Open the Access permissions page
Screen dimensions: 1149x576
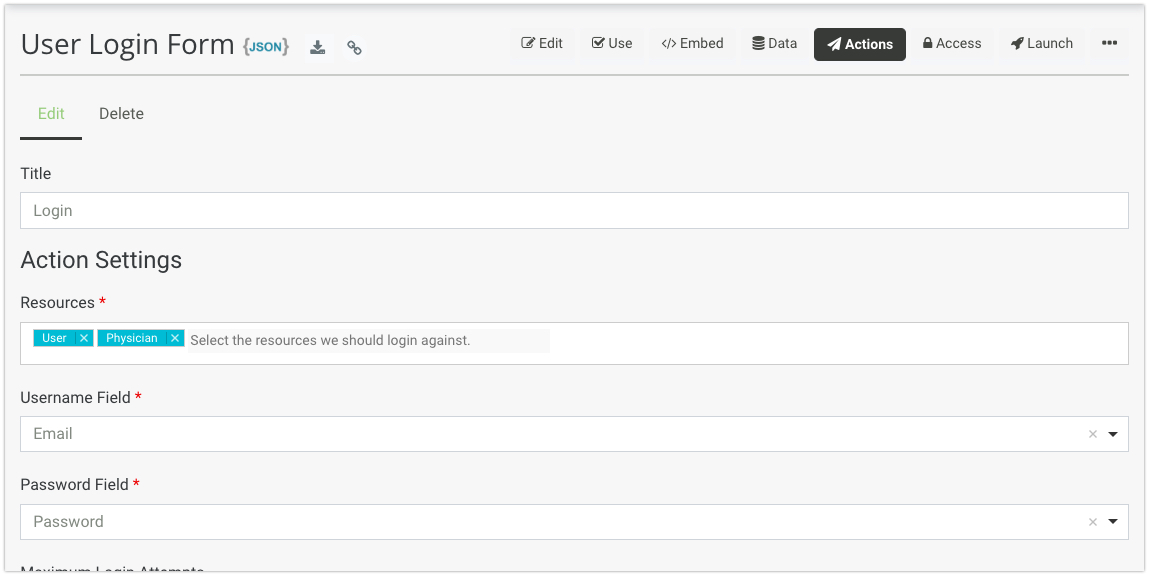pyautogui.click(x=951, y=44)
